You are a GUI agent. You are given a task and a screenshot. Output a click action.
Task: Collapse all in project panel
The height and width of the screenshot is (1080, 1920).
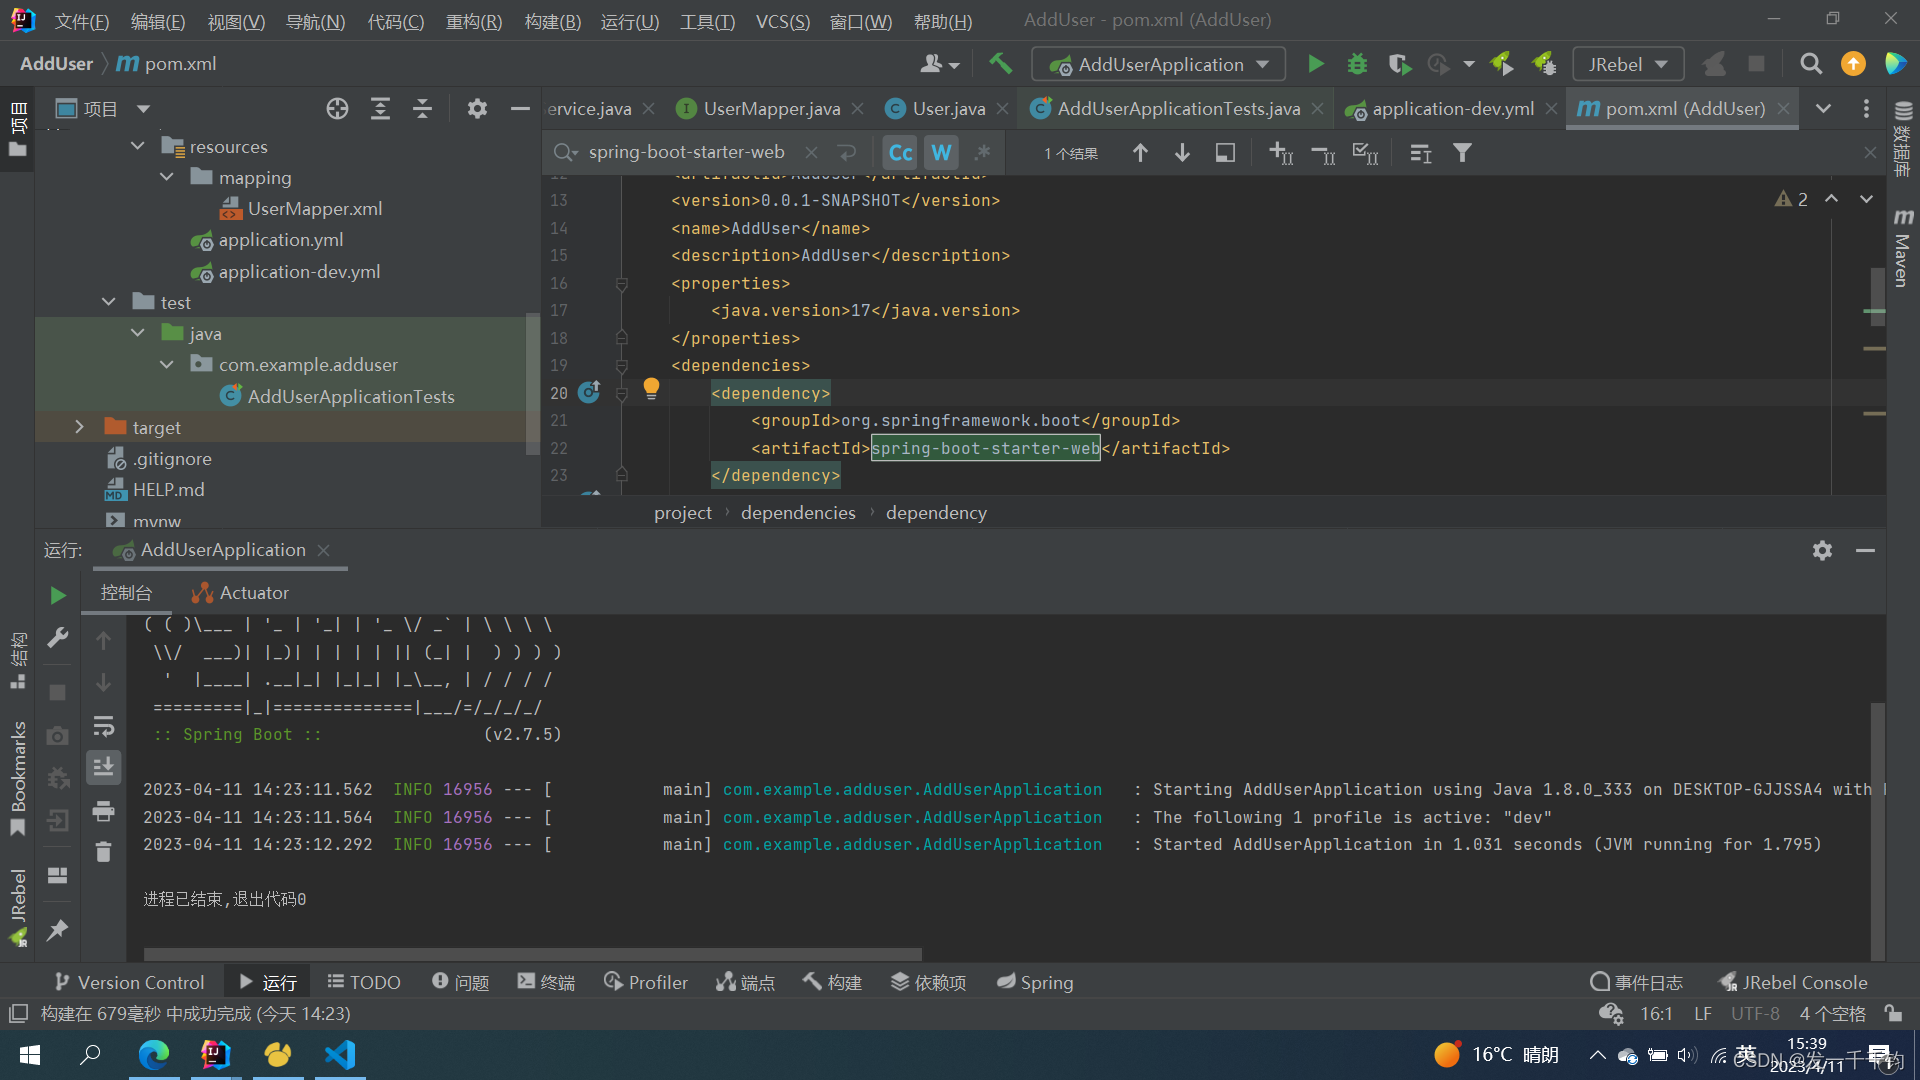422,109
